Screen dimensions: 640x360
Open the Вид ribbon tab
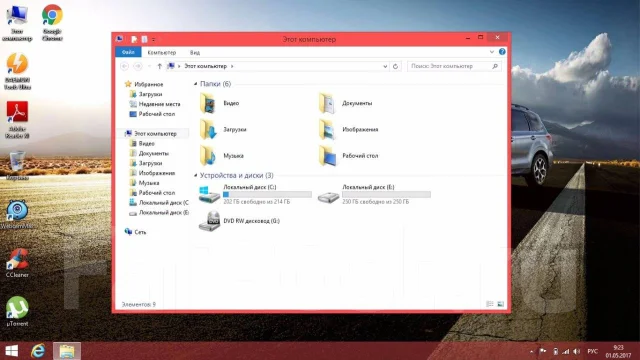pyautogui.click(x=195, y=52)
